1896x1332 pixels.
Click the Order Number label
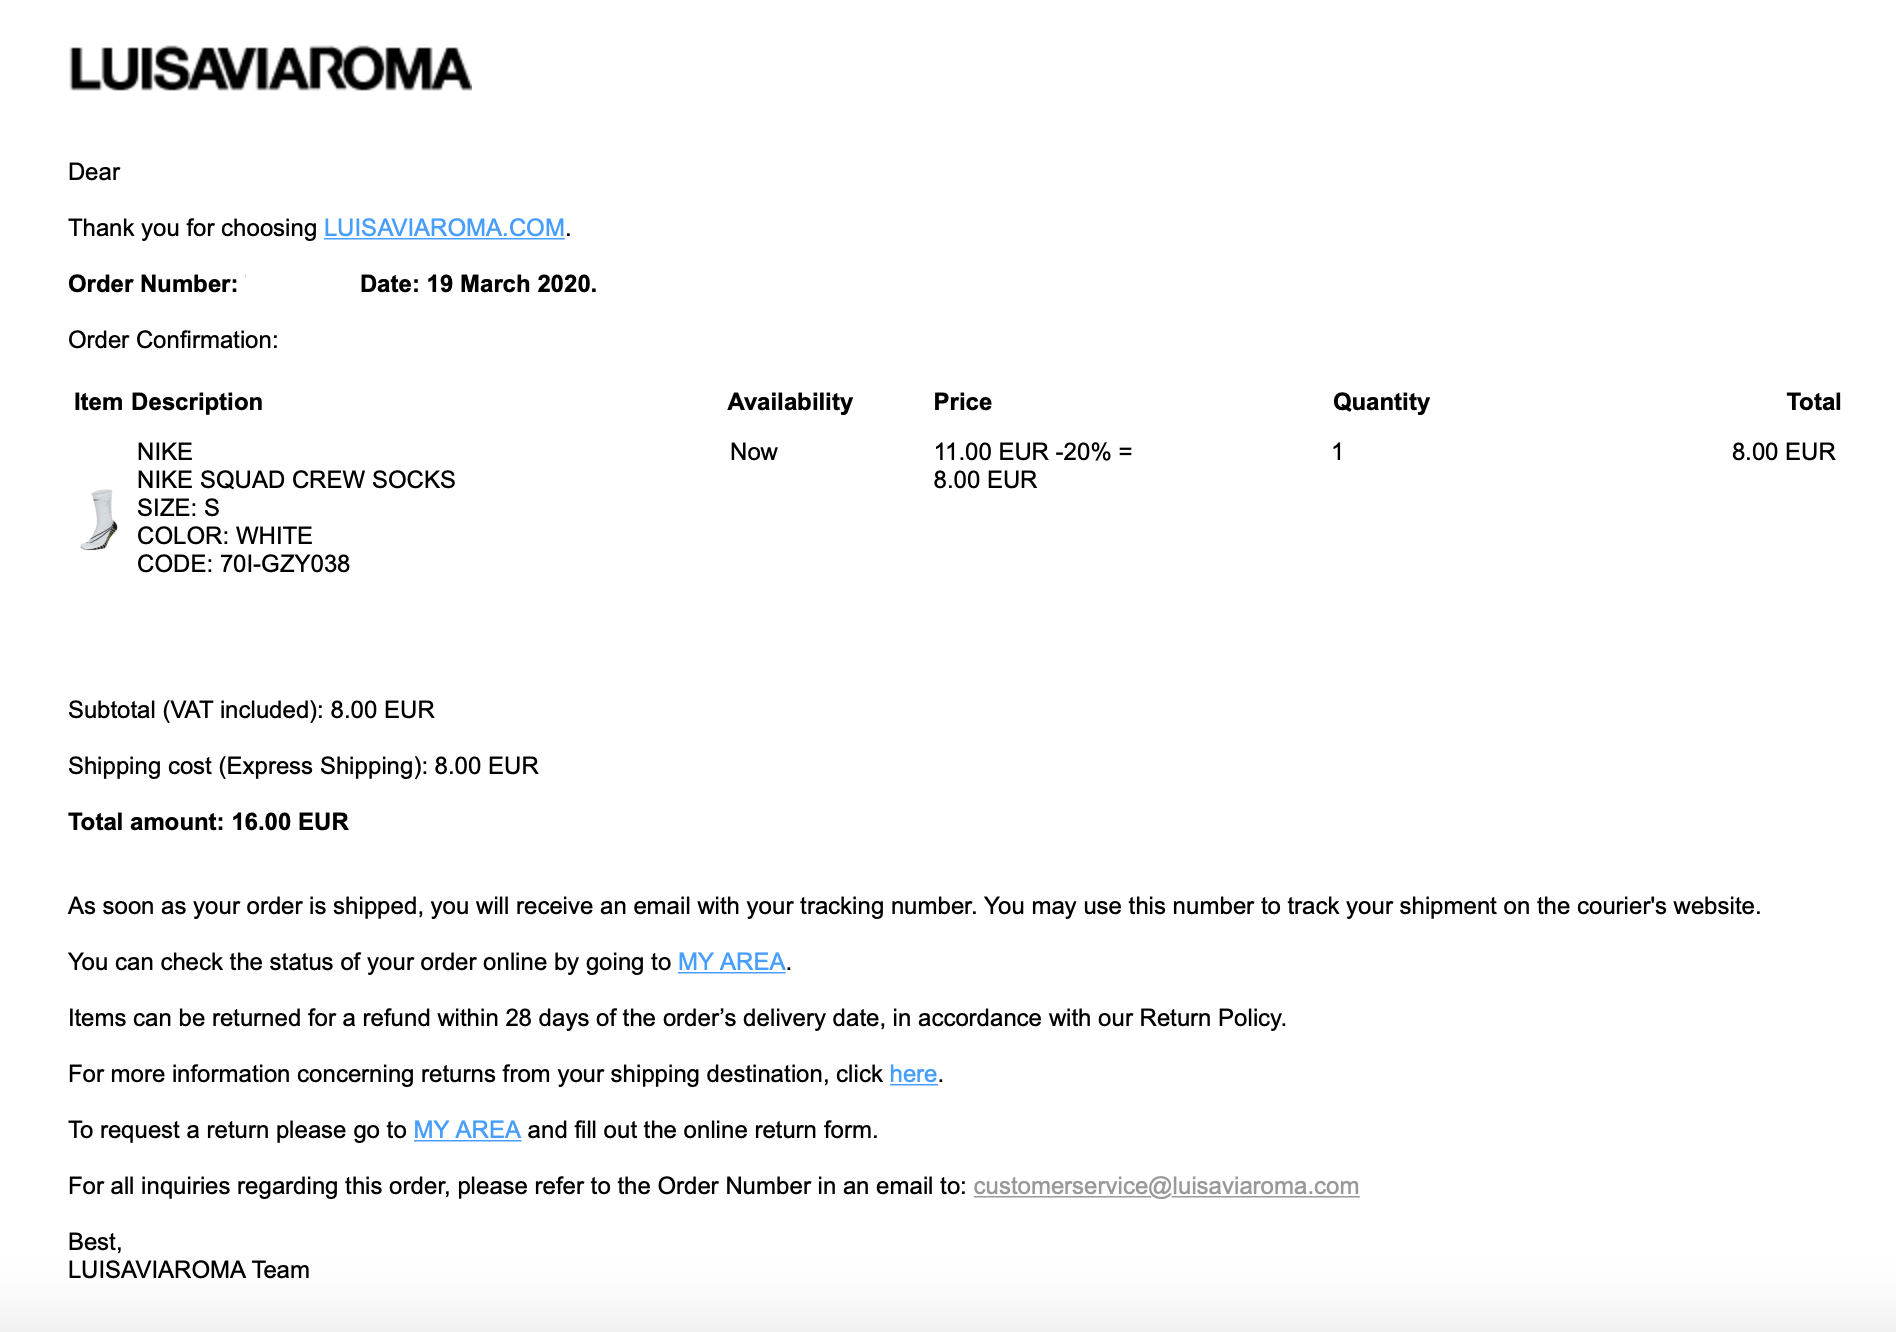click(x=153, y=284)
